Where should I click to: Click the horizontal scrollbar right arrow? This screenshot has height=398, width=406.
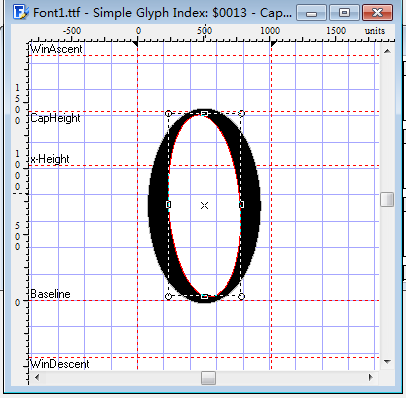tap(370, 377)
